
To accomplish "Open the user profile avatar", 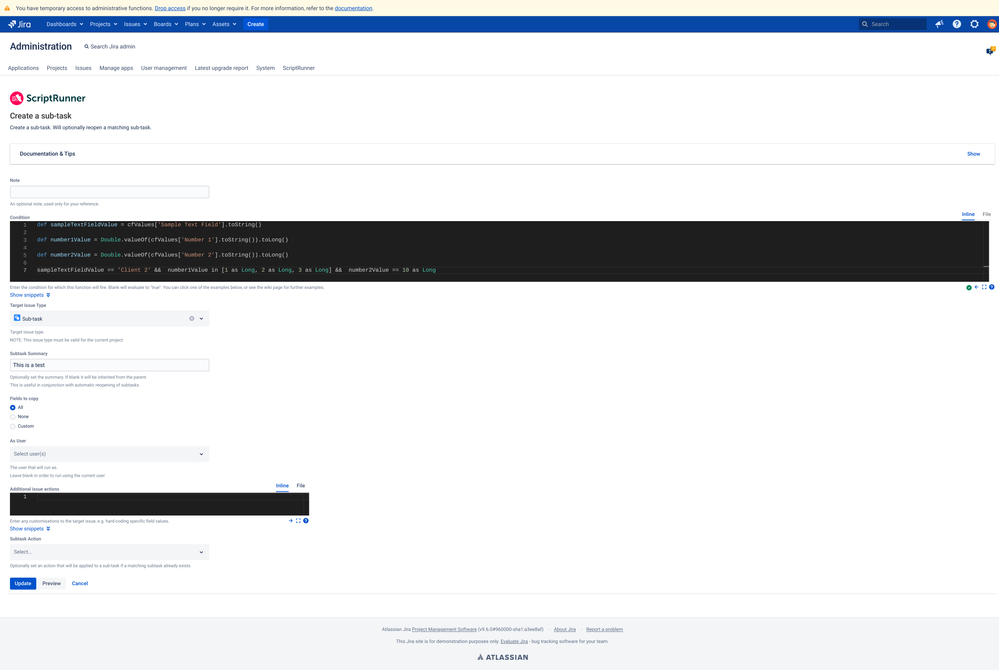I will coord(992,24).
